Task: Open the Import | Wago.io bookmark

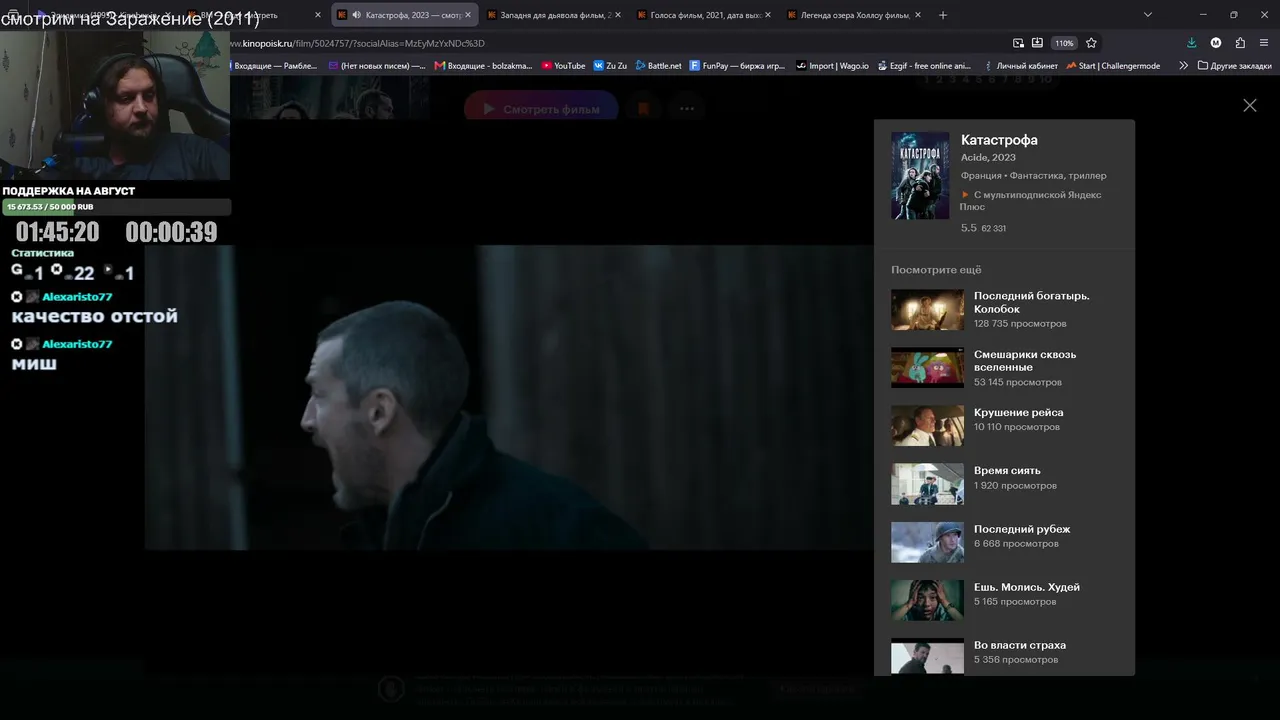Action: (x=833, y=66)
